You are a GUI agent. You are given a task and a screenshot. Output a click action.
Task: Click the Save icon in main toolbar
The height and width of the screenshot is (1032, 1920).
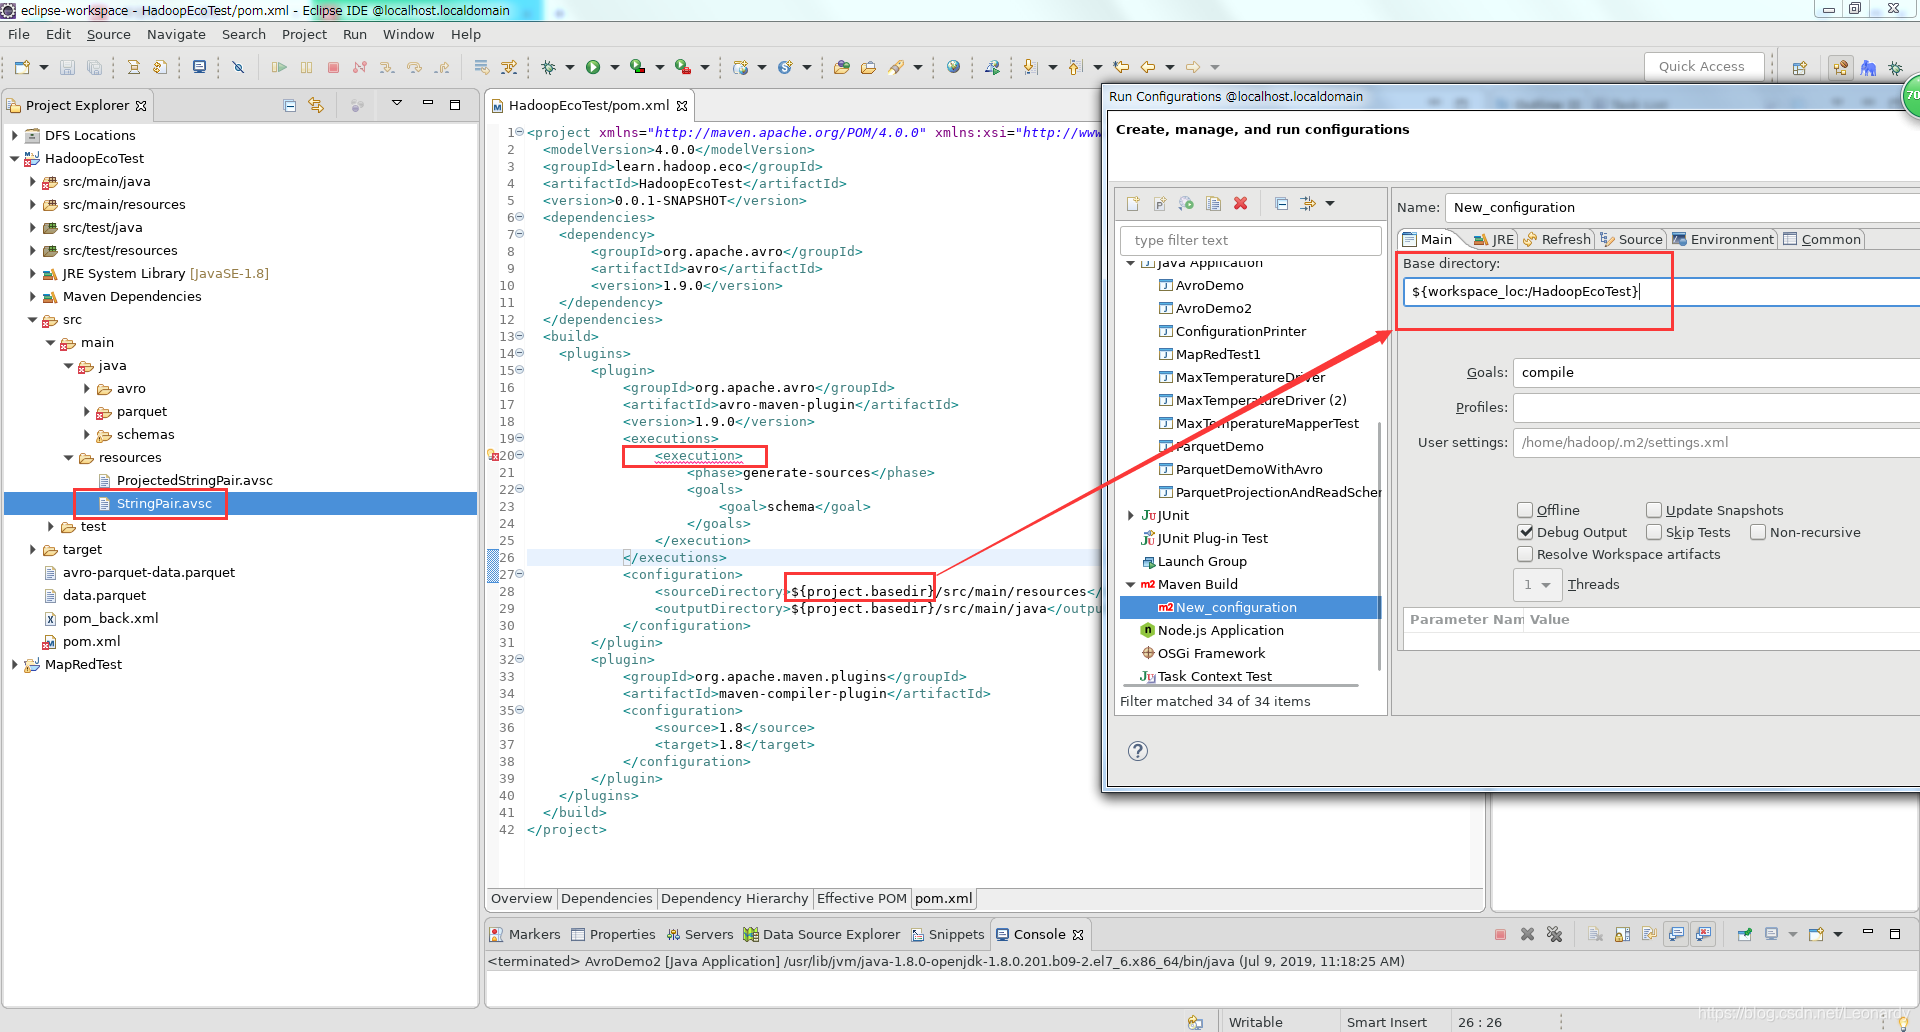pyautogui.click(x=67, y=67)
